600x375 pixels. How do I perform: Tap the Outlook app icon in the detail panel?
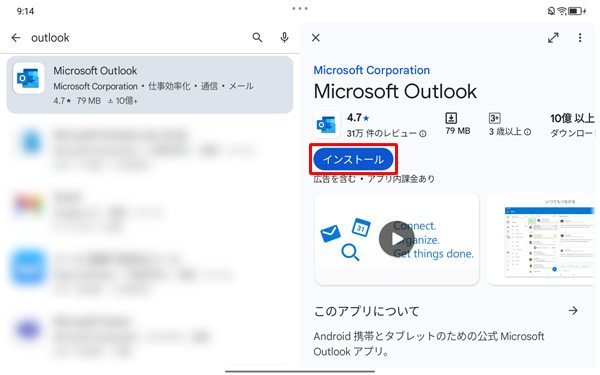tap(326, 125)
